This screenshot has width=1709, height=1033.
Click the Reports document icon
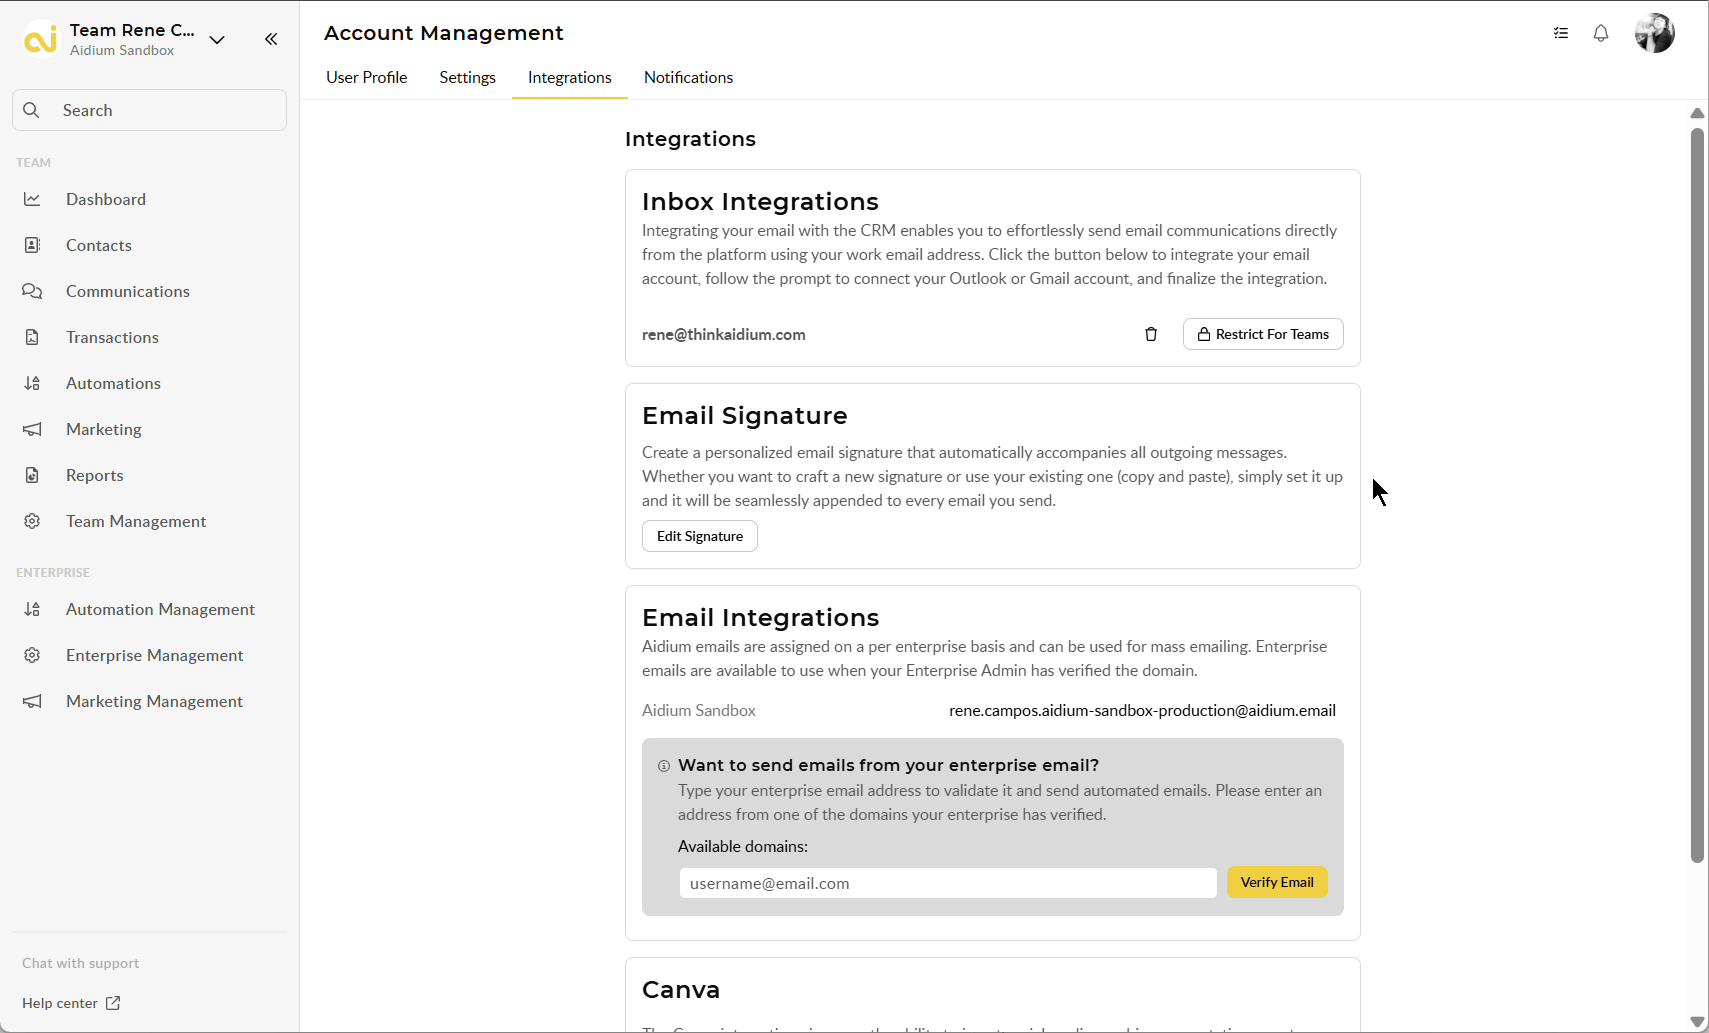pos(32,475)
